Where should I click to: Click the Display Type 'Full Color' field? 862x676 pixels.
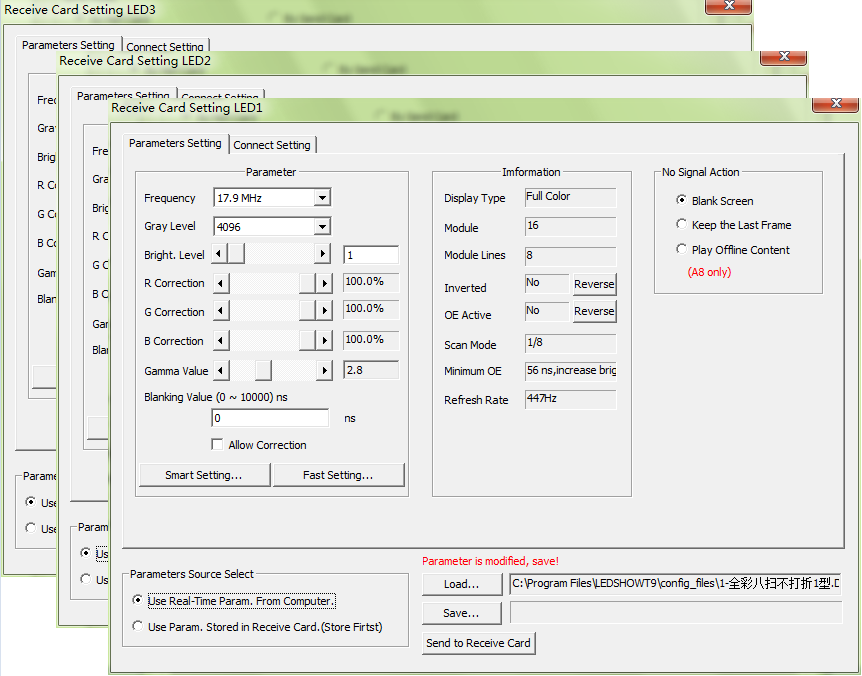click(x=571, y=197)
